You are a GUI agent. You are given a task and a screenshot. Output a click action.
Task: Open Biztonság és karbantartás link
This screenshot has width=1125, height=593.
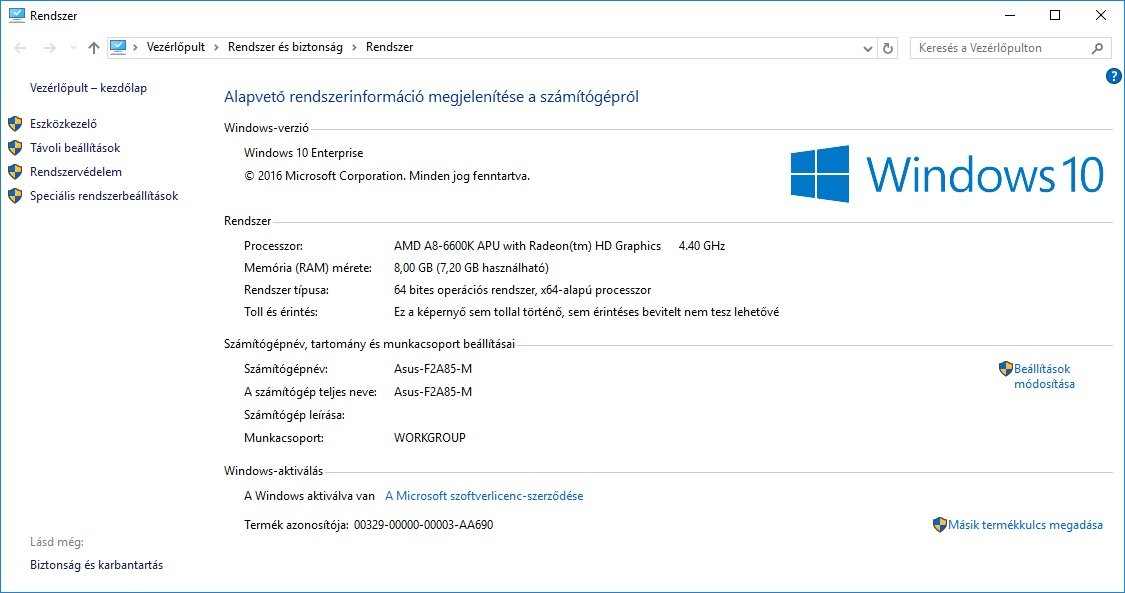(96, 565)
